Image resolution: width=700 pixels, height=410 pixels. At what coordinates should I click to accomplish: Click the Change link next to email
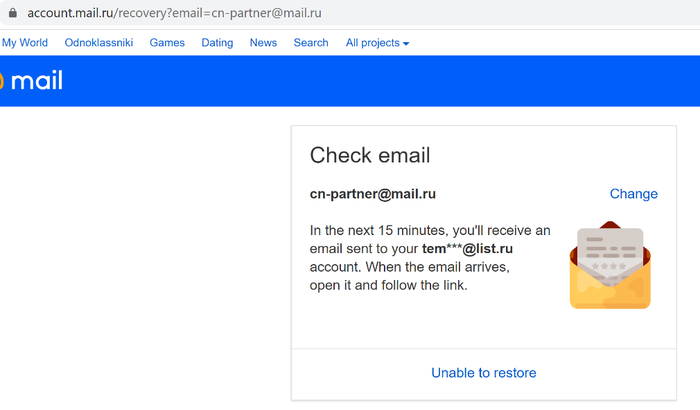[633, 194]
